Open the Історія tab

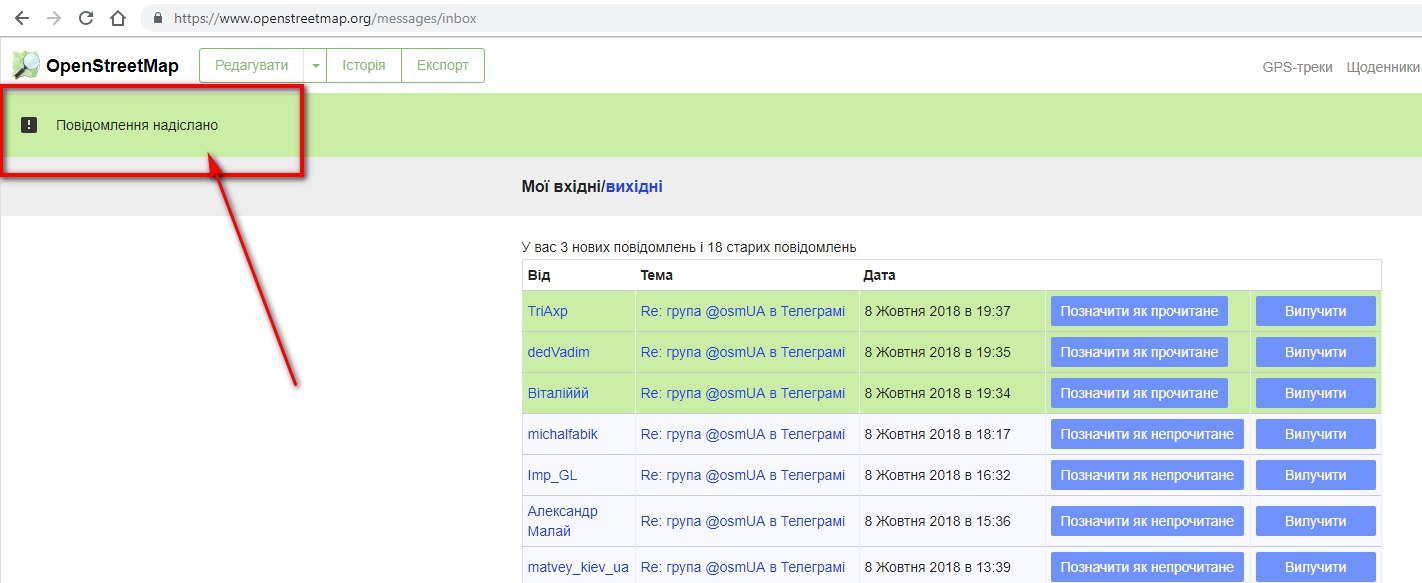pyautogui.click(x=364, y=65)
